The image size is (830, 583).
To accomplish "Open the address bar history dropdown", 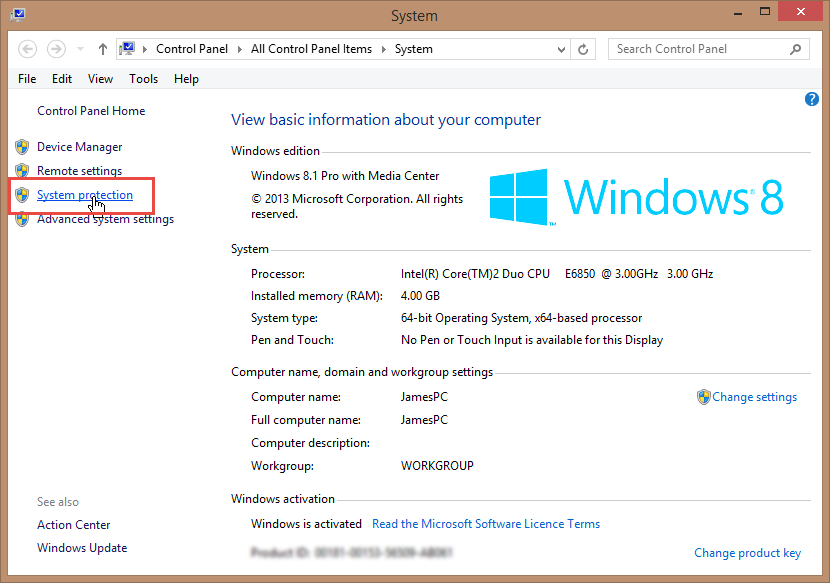I will [x=561, y=49].
